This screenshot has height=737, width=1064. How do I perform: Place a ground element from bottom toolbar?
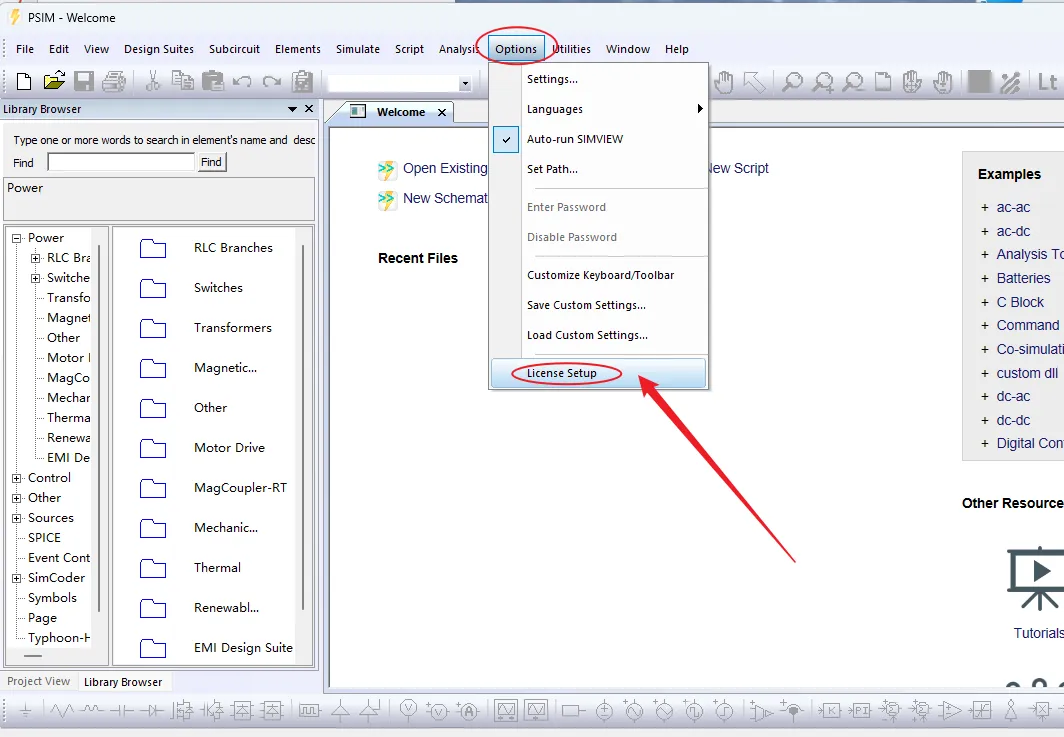[26, 711]
